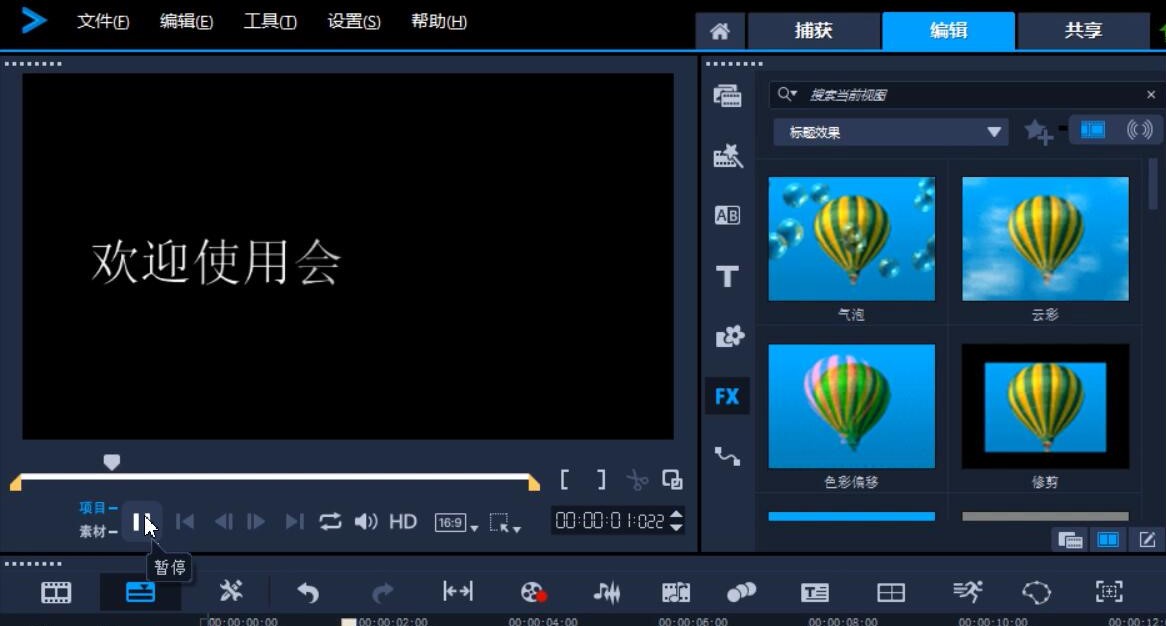Expand the 标题效果 category dropdown
Image resolution: width=1166 pixels, height=626 pixels.
891,132
